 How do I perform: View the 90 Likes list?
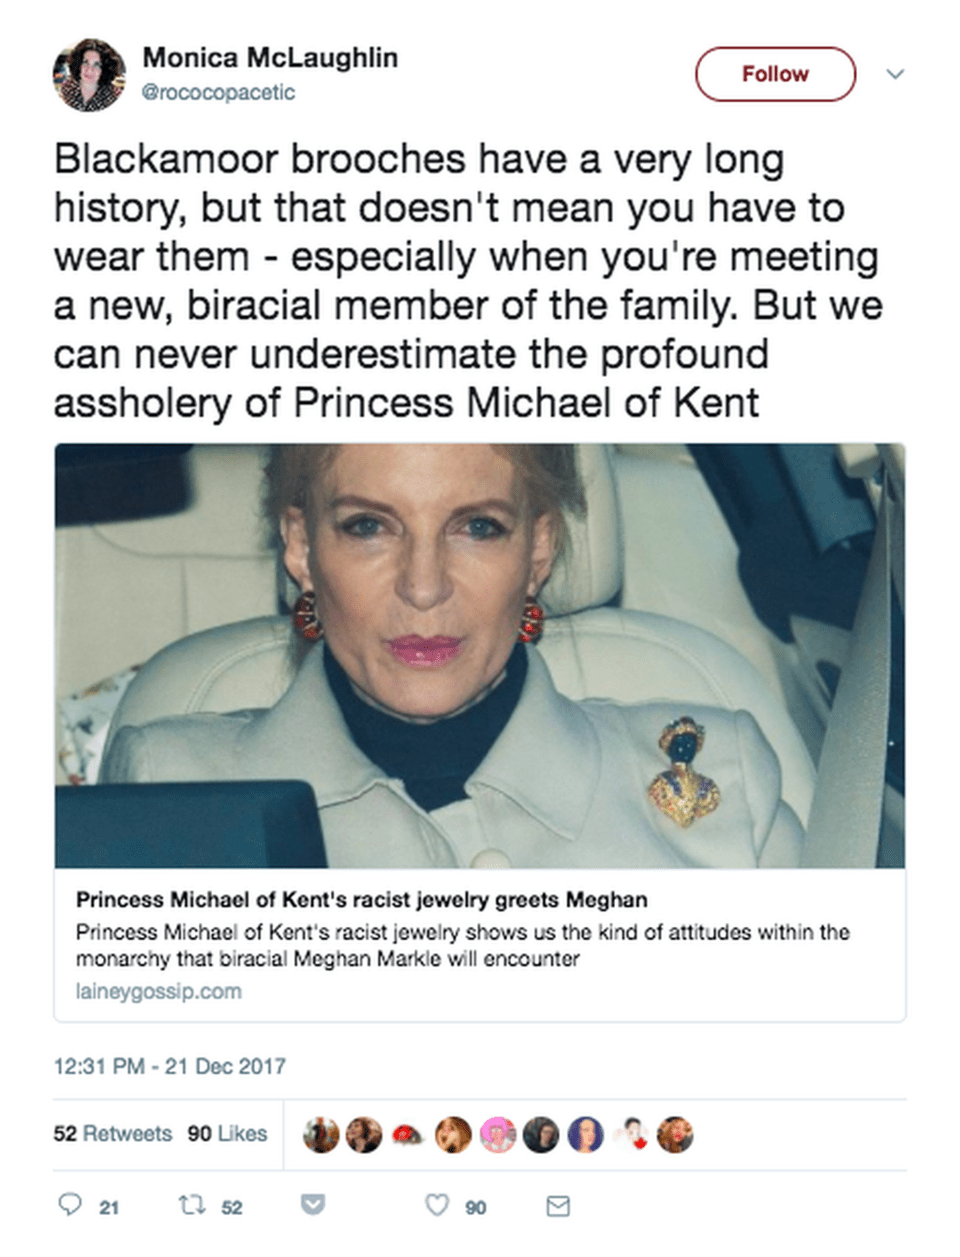coord(228,1133)
